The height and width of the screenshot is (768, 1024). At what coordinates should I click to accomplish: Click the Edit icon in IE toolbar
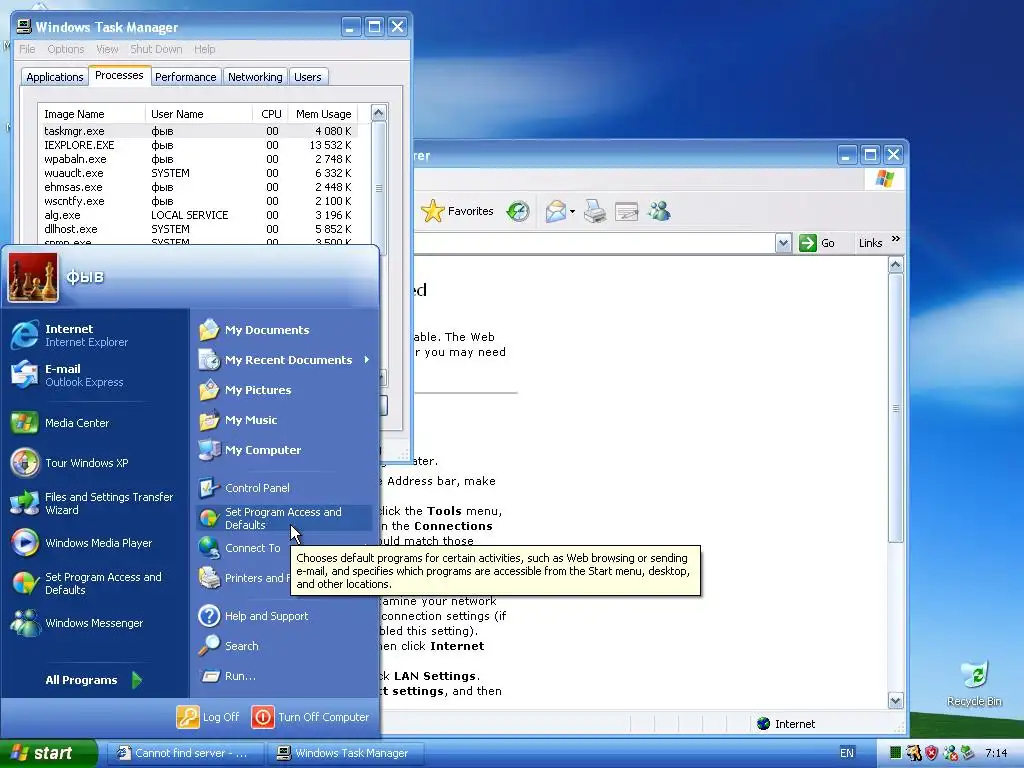(x=626, y=211)
